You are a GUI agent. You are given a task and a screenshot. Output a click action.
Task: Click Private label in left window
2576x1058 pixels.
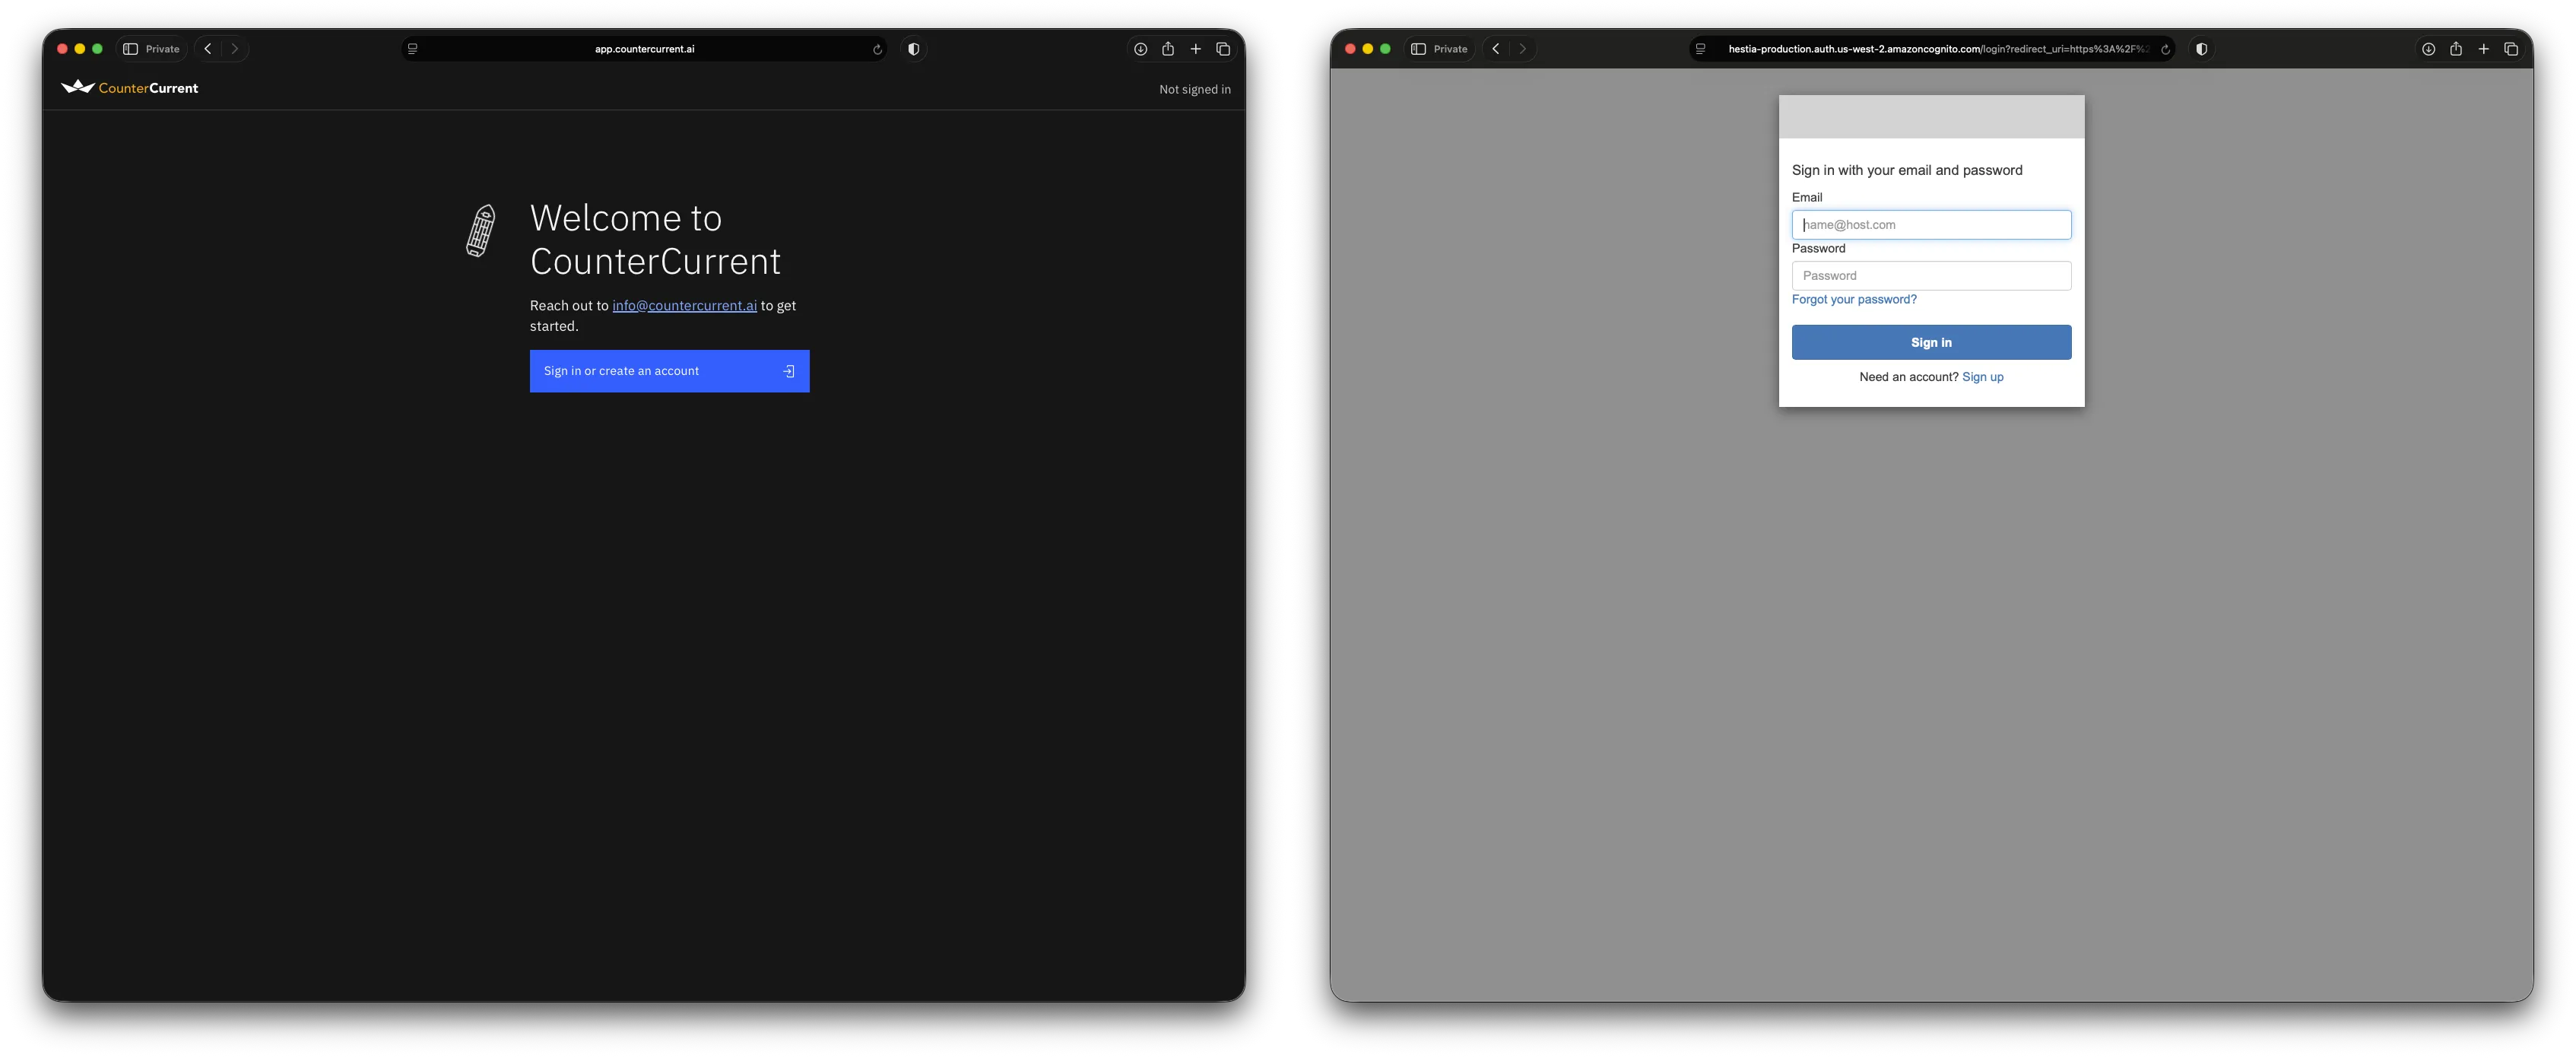[x=162, y=49]
